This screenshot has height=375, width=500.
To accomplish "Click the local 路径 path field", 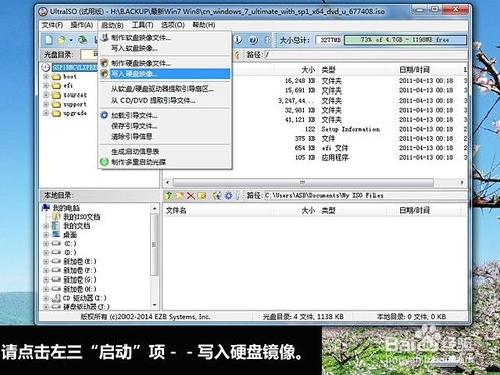I will click(365, 196).
